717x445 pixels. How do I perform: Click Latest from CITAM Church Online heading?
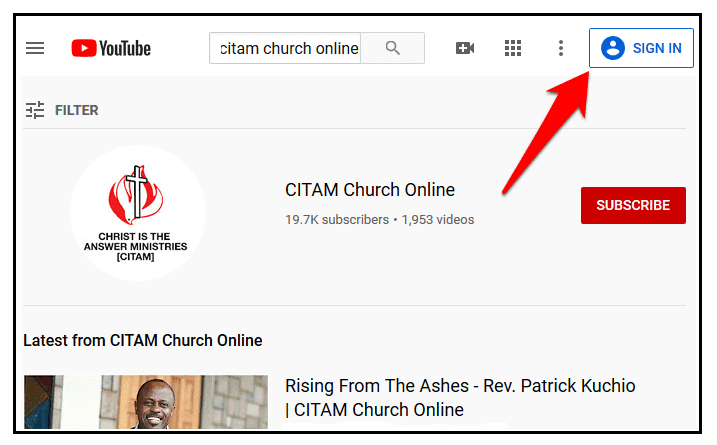coord(143,340)
